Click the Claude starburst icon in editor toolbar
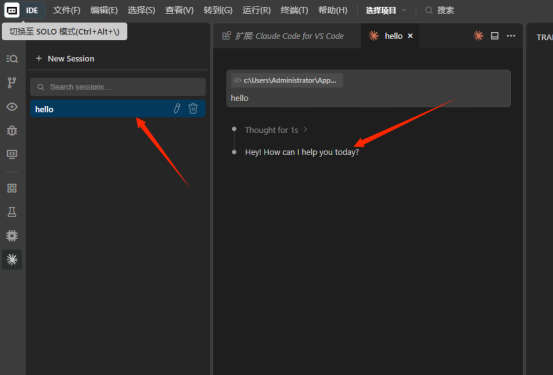 click(x=478, y=36)
